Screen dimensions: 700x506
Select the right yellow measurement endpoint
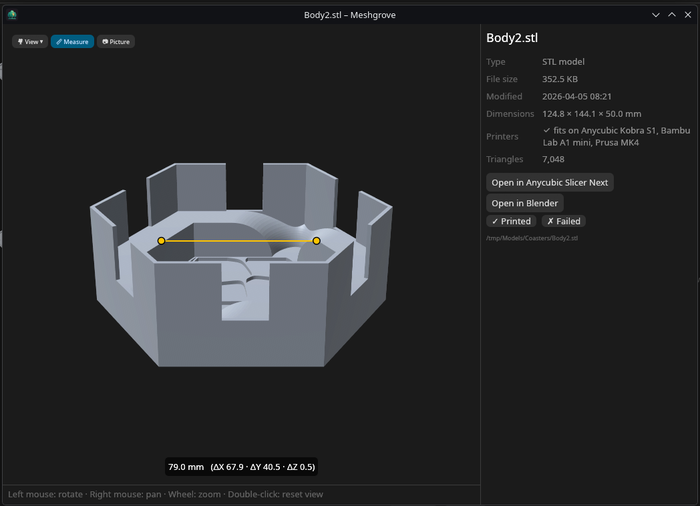tap(316, 241)
